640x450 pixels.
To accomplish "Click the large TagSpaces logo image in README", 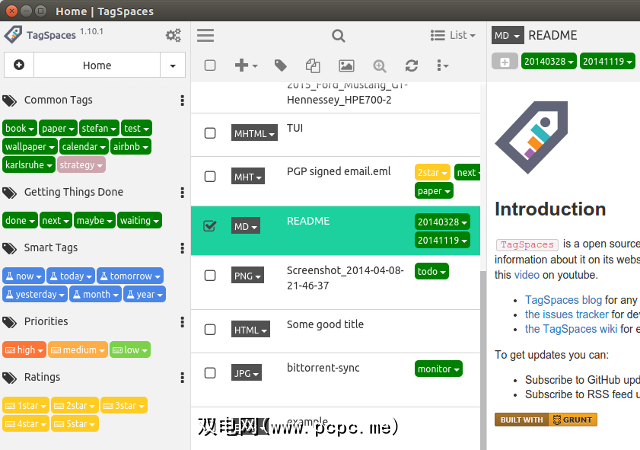I will click(x=531, y=137).
